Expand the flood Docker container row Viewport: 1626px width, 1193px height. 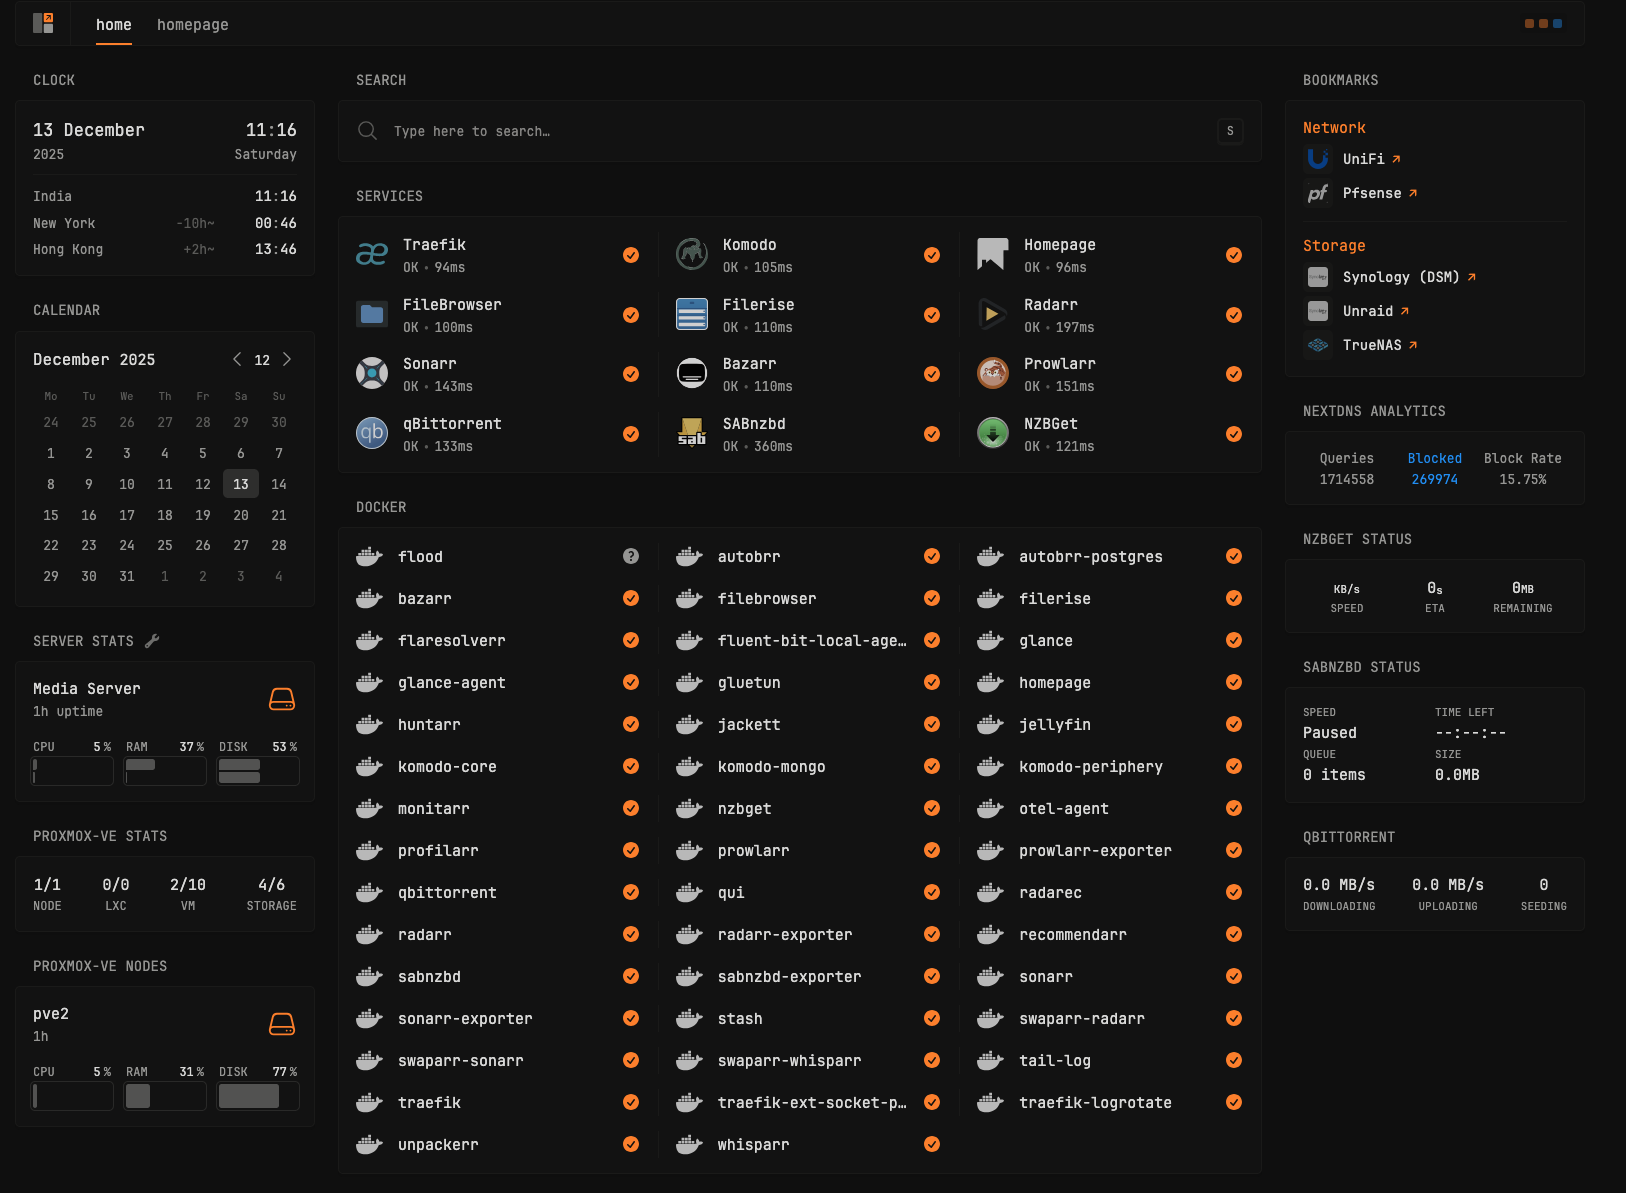pos(498,557)
